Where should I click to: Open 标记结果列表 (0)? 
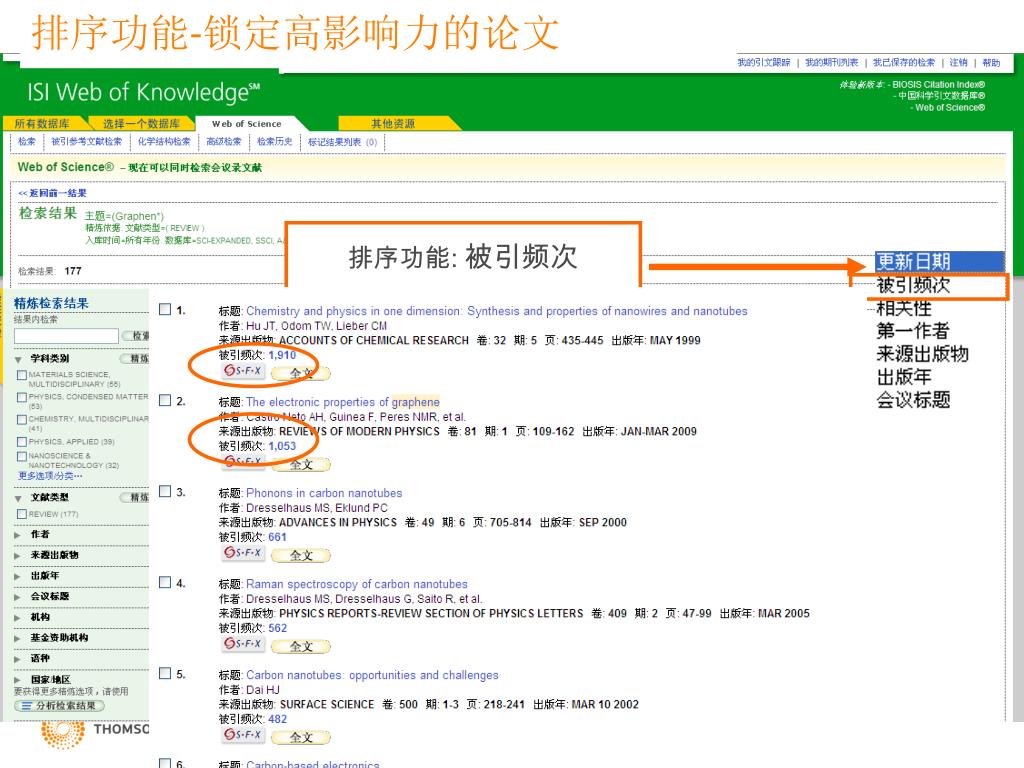pyautogui.click(x=342, y=142)
